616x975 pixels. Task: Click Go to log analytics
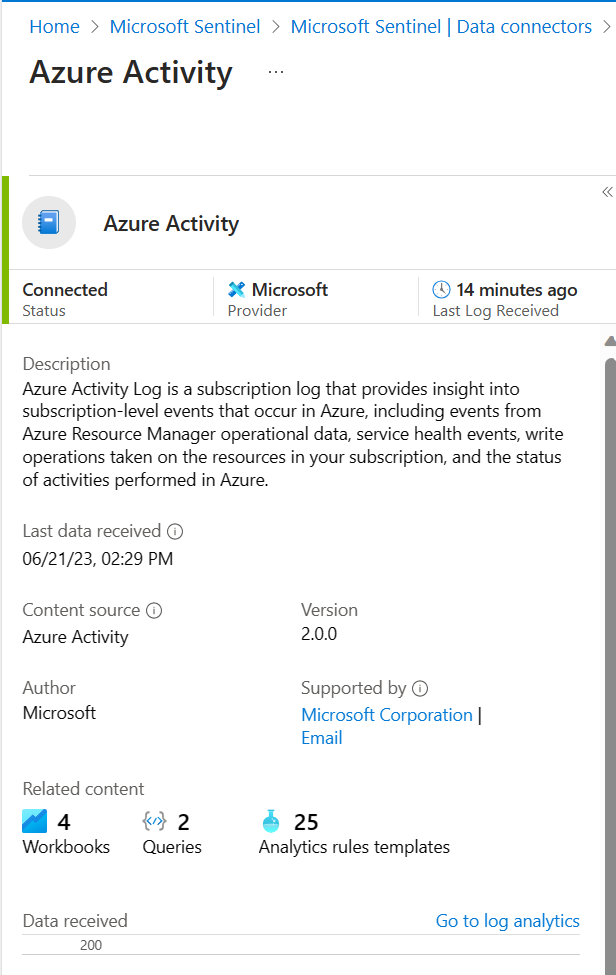point(507,921)
